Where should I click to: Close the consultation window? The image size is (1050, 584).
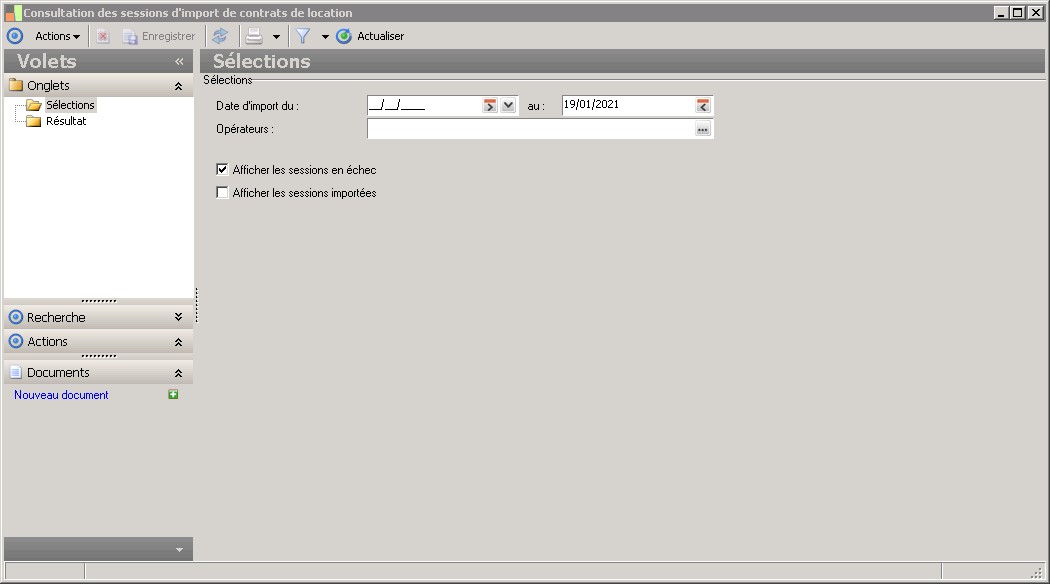coord(1035,12)
